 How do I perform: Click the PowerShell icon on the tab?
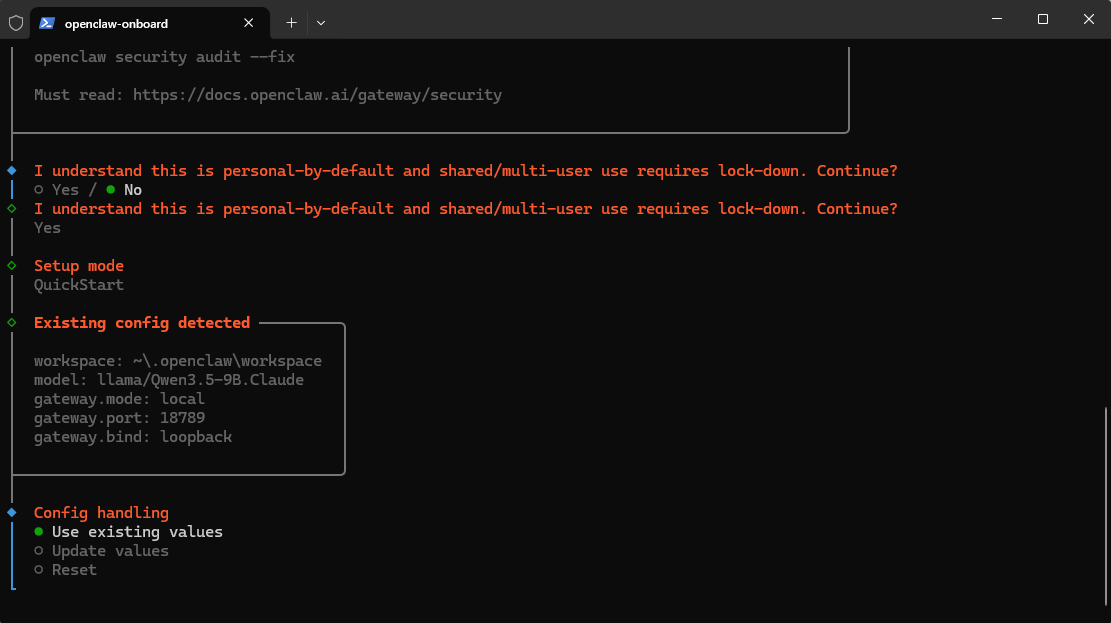click(47, 22)
